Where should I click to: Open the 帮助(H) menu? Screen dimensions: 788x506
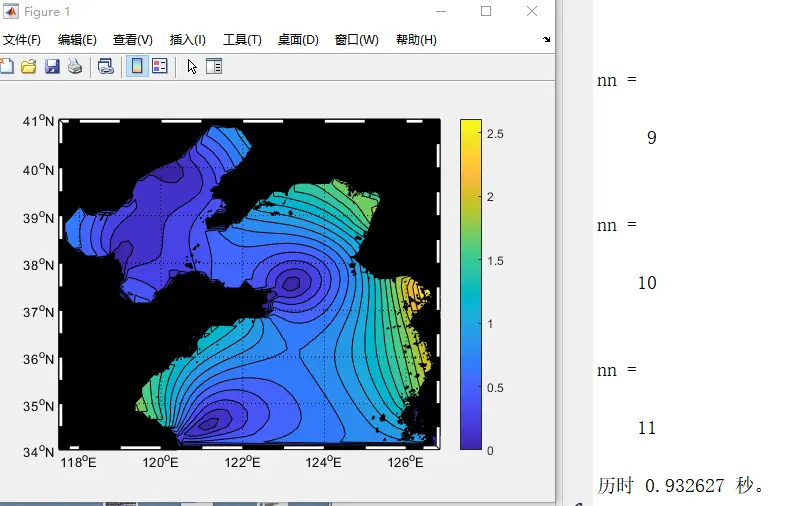click(416, 40)
